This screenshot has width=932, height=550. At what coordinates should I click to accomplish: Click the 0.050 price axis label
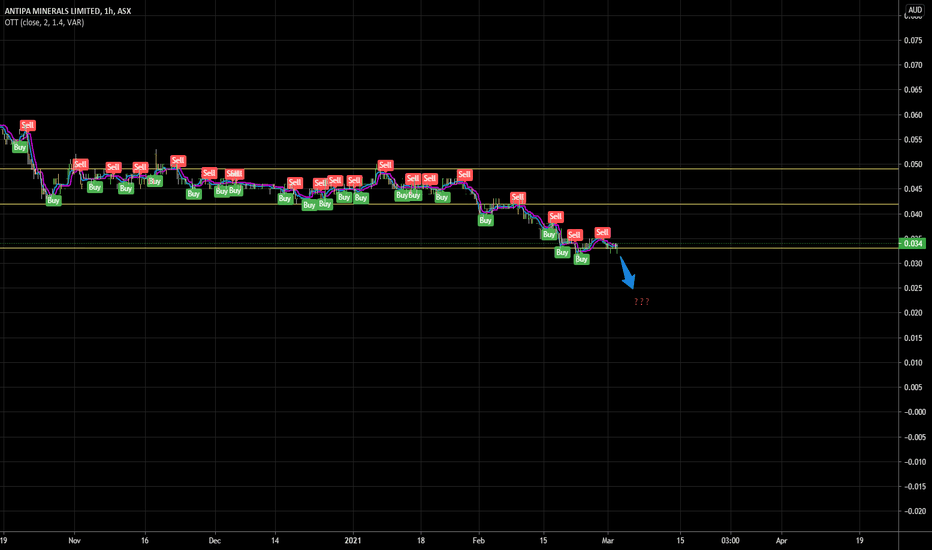pyautogui.click(x=913, y=164)
